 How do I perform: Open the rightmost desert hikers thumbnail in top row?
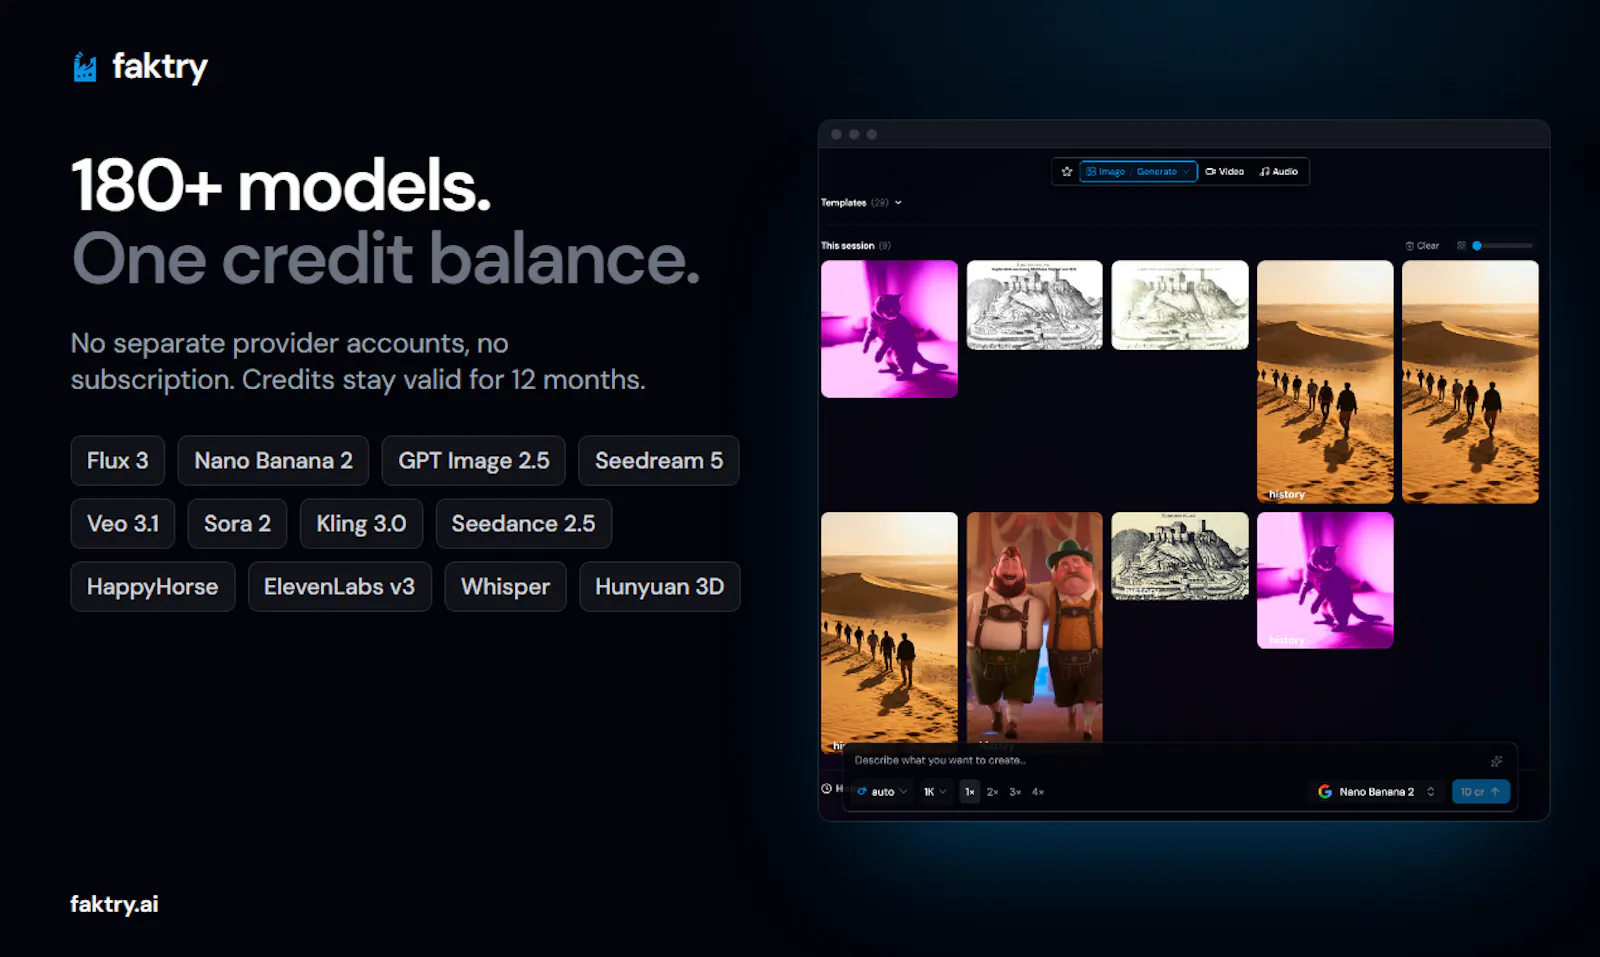[1470, 382]
